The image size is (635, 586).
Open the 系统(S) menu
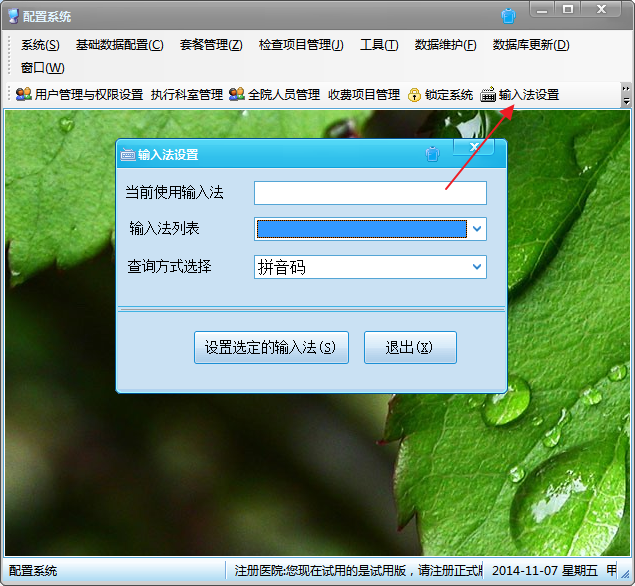click(x=40, y=45)
